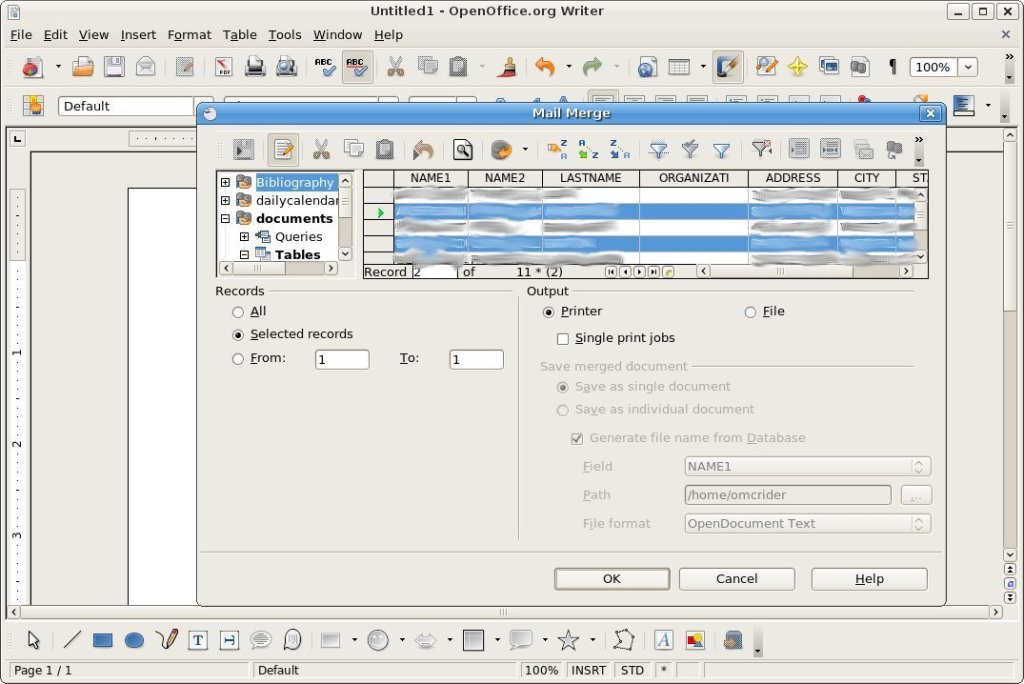
Task: Toggle nonprinting characters paragraph mark icon
Action: [x=892, y=67]
